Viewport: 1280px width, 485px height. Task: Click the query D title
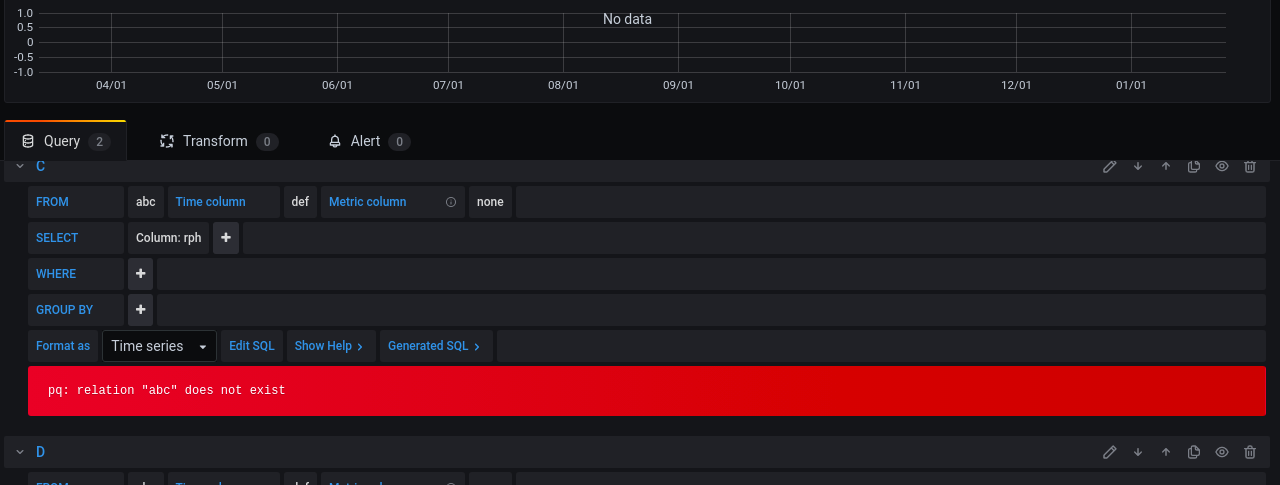[40, 452]
